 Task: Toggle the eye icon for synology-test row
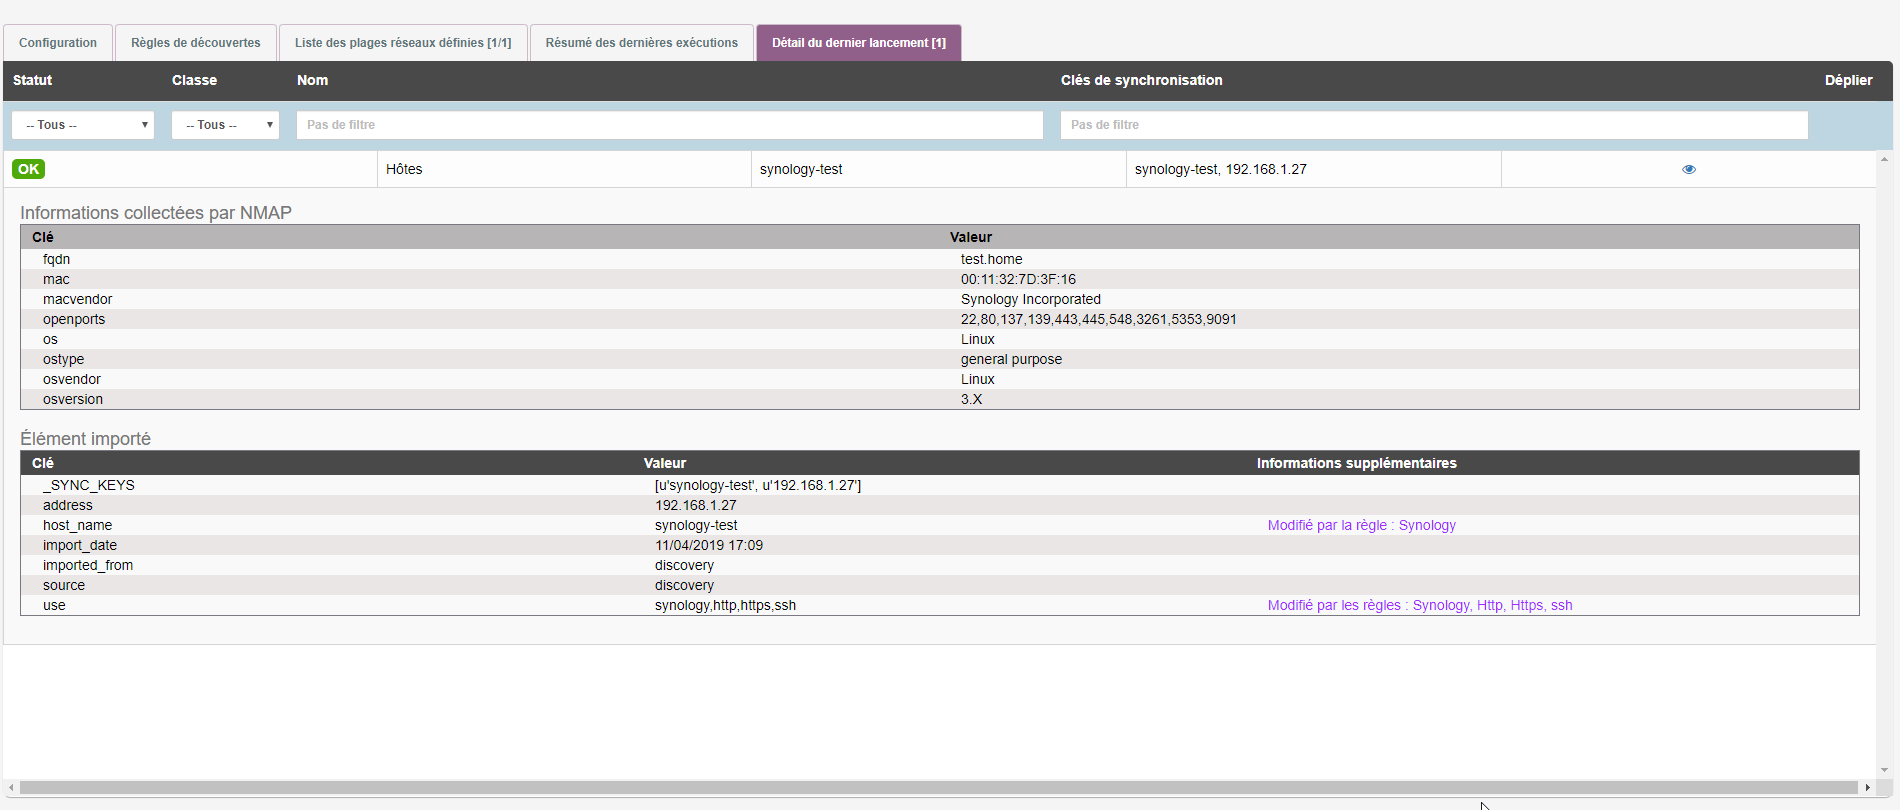pos(1688,169)
